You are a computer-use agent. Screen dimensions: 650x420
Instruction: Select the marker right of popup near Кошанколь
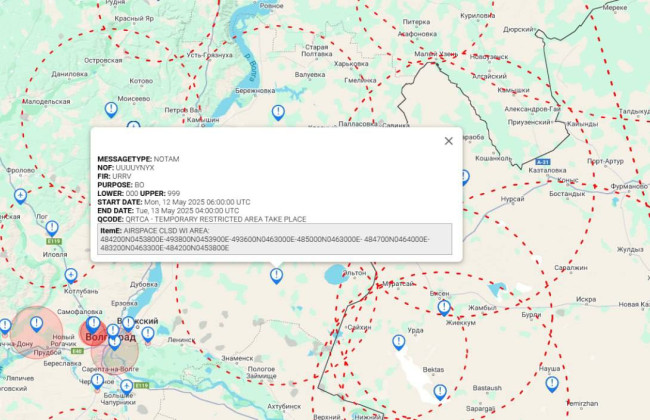(464, 176)
